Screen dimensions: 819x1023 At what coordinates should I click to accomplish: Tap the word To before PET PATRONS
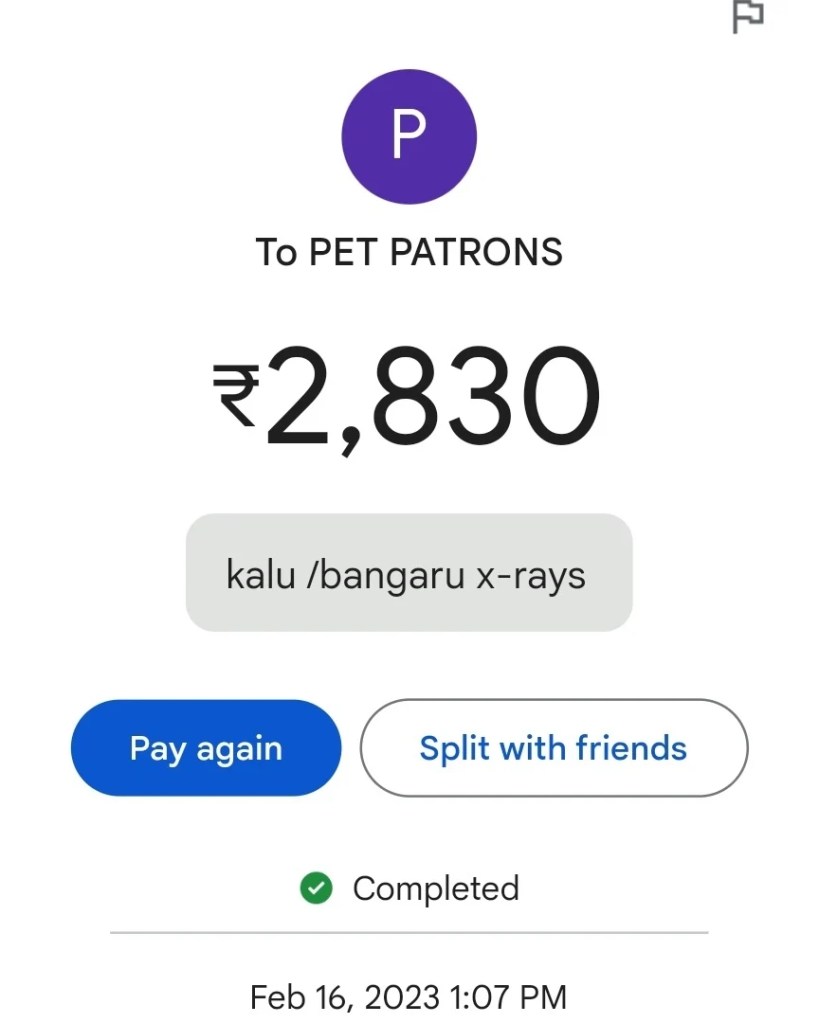(x=277, y=252)
